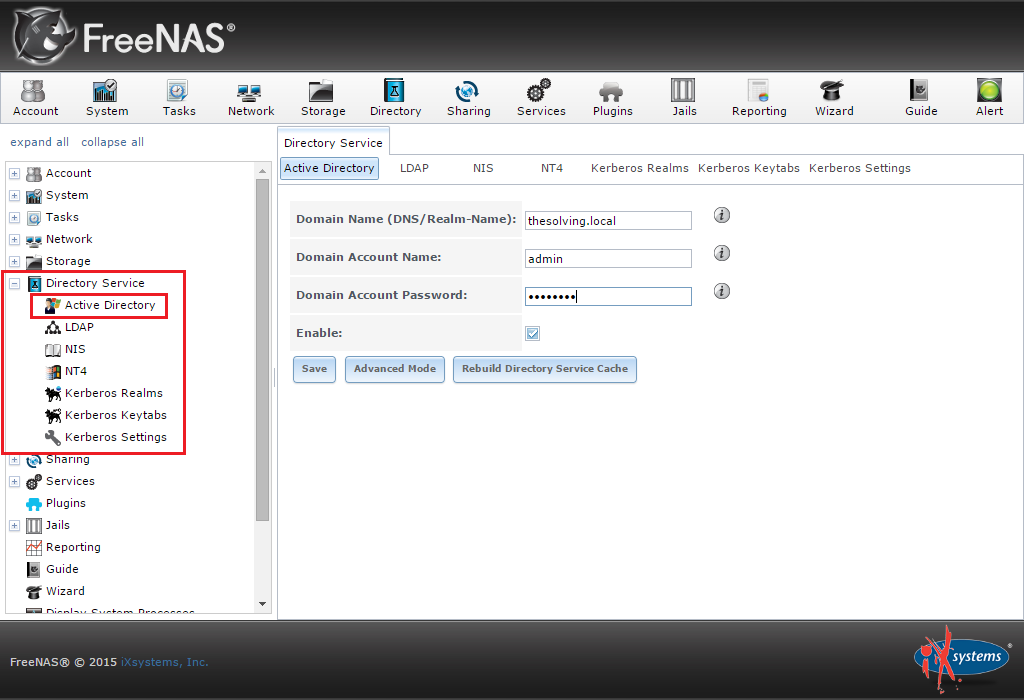1024x700 pixels.
Task: Open Account from the top toolbar
Action: 35,98
